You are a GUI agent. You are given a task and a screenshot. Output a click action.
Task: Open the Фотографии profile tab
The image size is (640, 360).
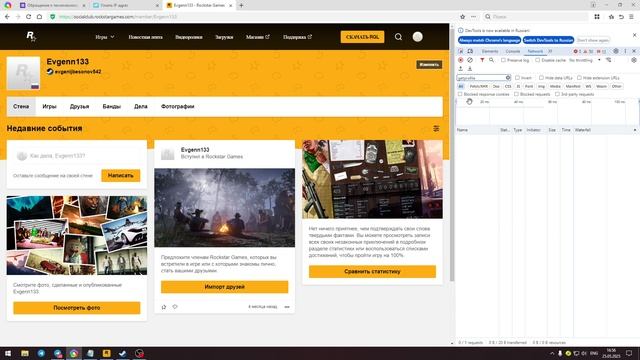pos(178,106)
